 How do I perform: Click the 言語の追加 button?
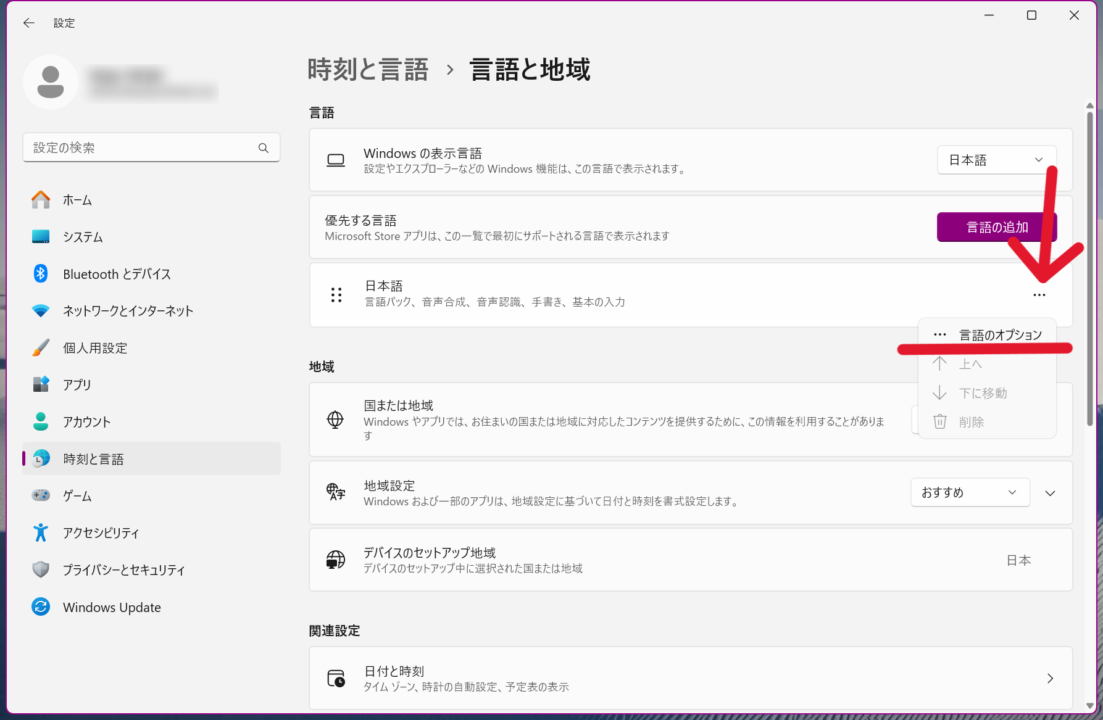(996, 227)
